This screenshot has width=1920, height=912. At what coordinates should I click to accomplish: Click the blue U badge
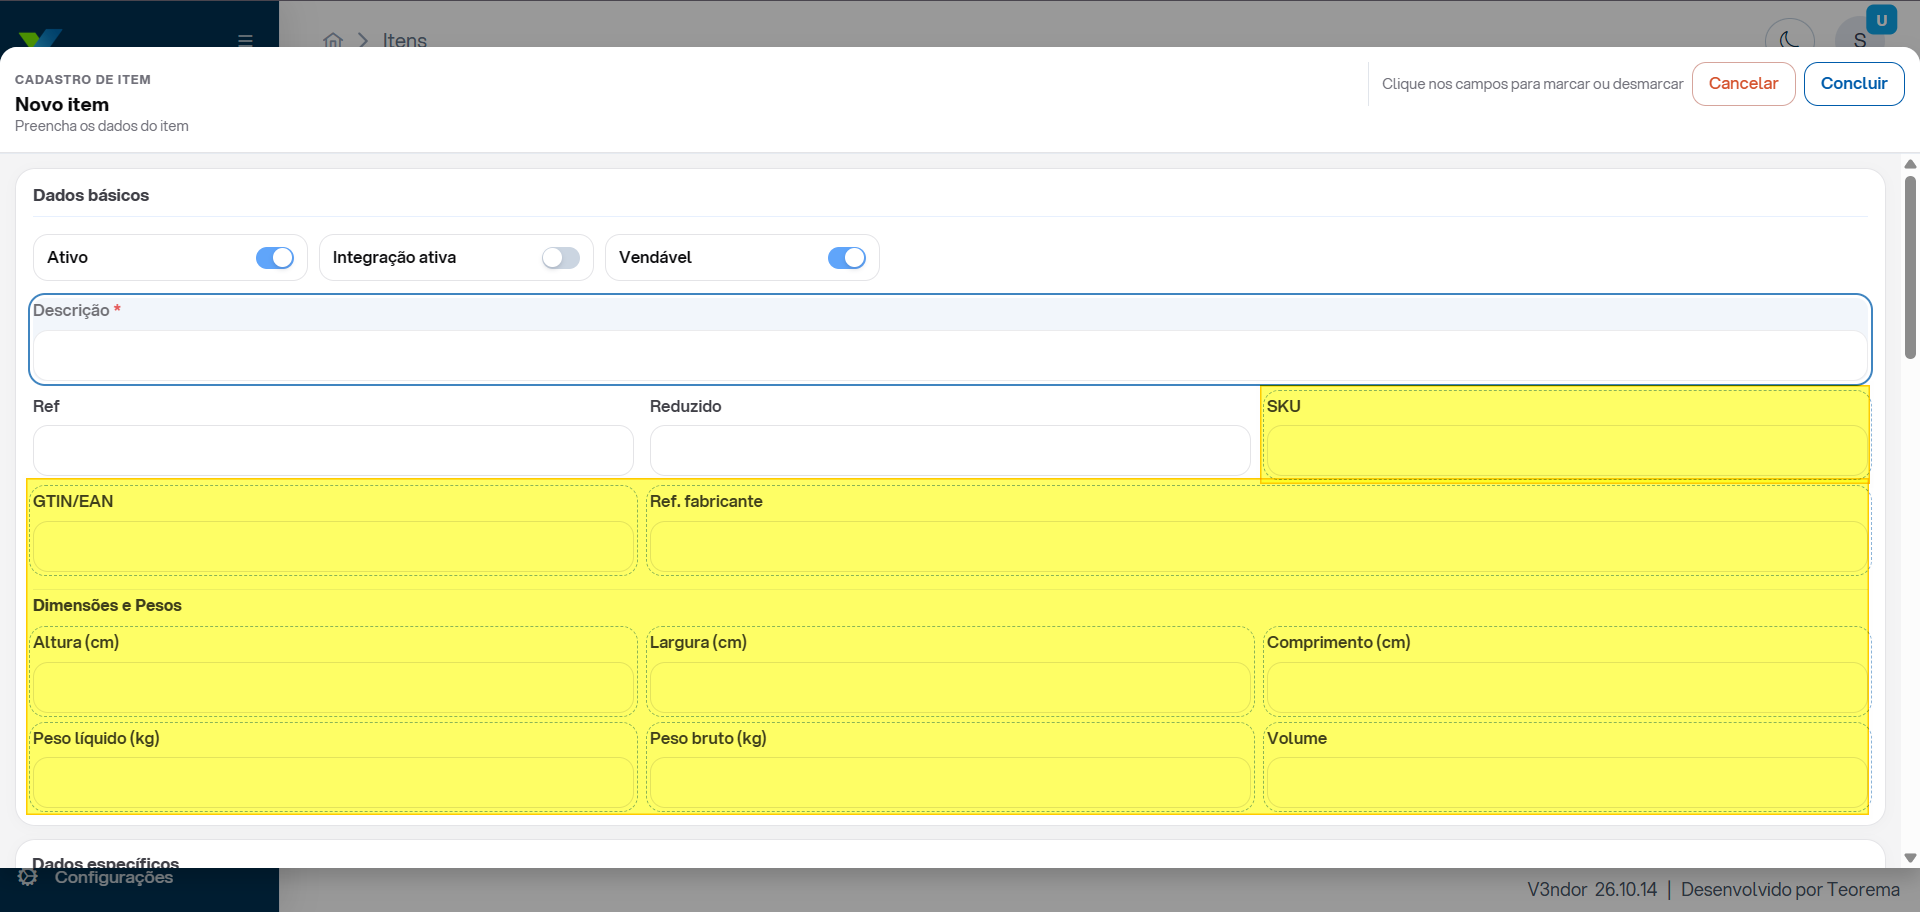1882,20
